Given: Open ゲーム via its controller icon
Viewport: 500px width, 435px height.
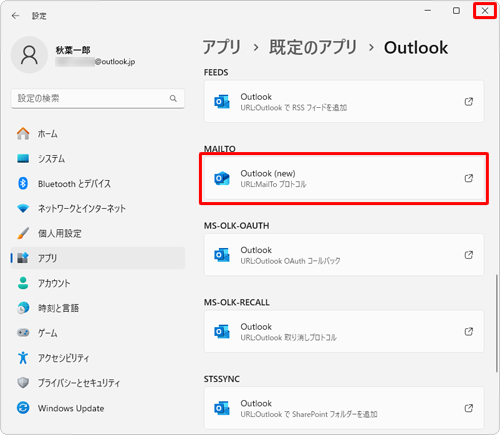Looking at the screenshot, I should [x=23, y=333].
